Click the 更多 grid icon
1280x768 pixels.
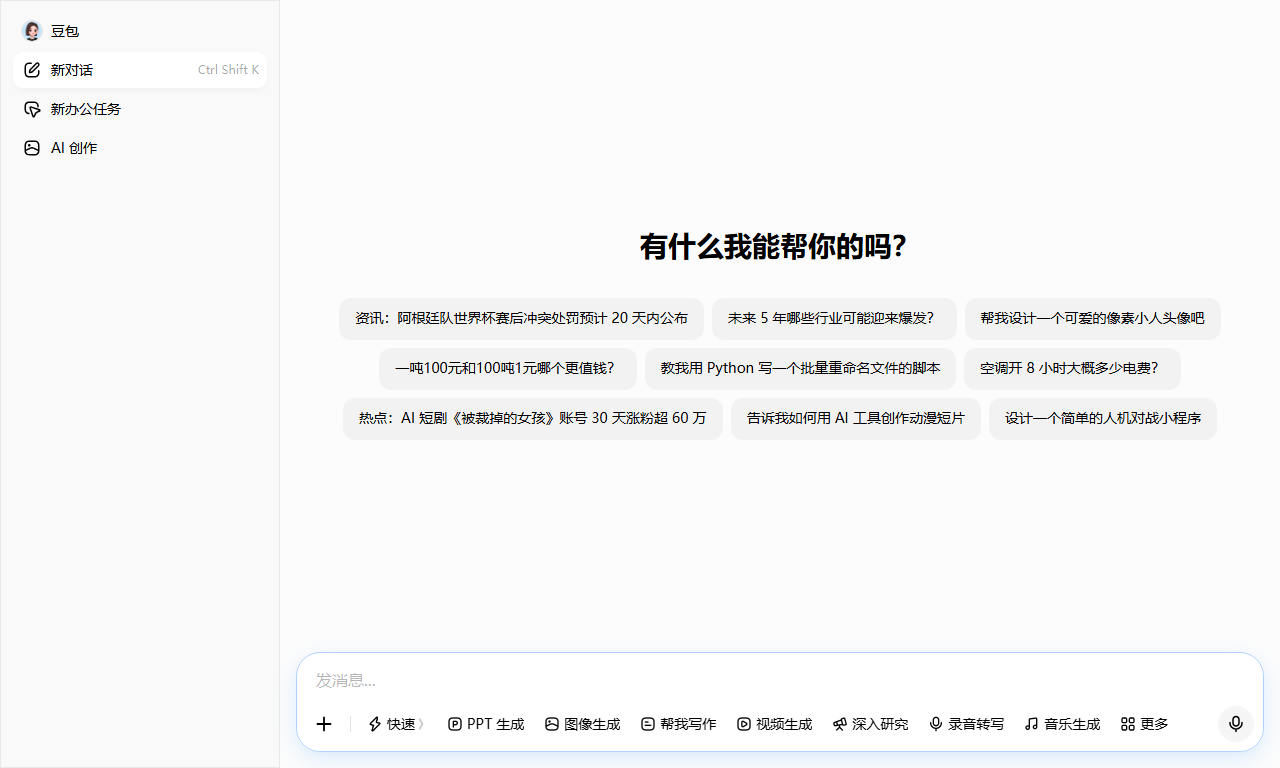tap(1128, 724)
